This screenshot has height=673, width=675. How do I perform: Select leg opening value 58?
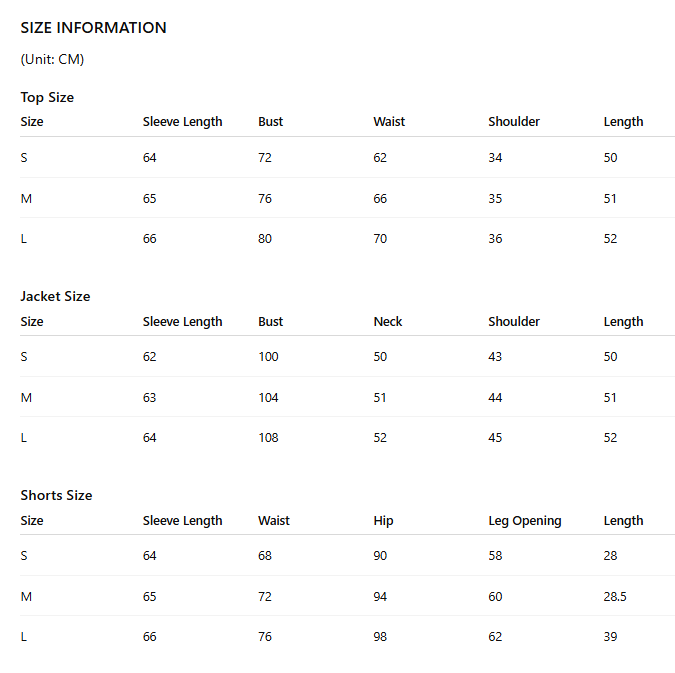(x=495, y=556)
